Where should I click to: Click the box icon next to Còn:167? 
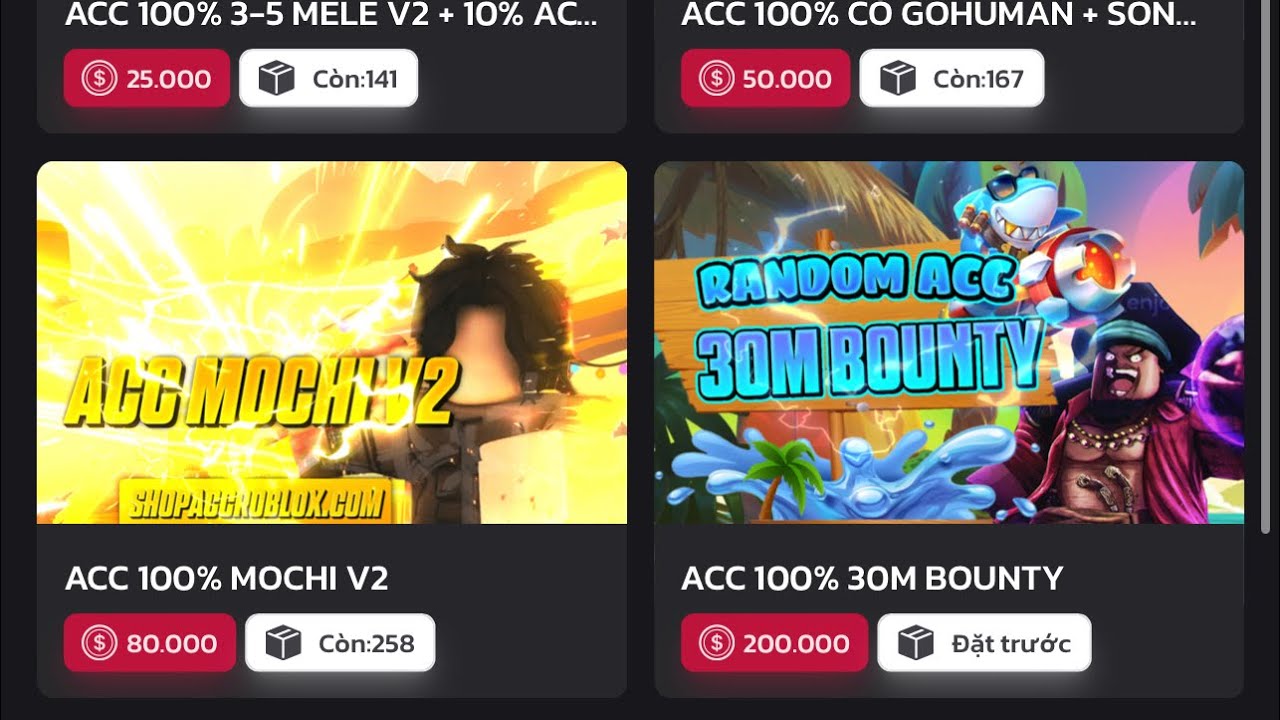tap(898, 78)
